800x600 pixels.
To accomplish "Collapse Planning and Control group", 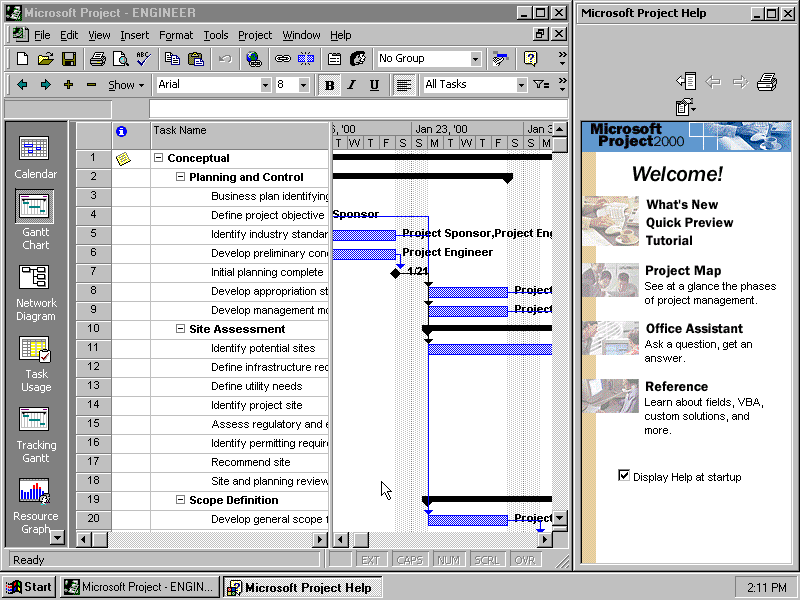I will click(180, 177).
